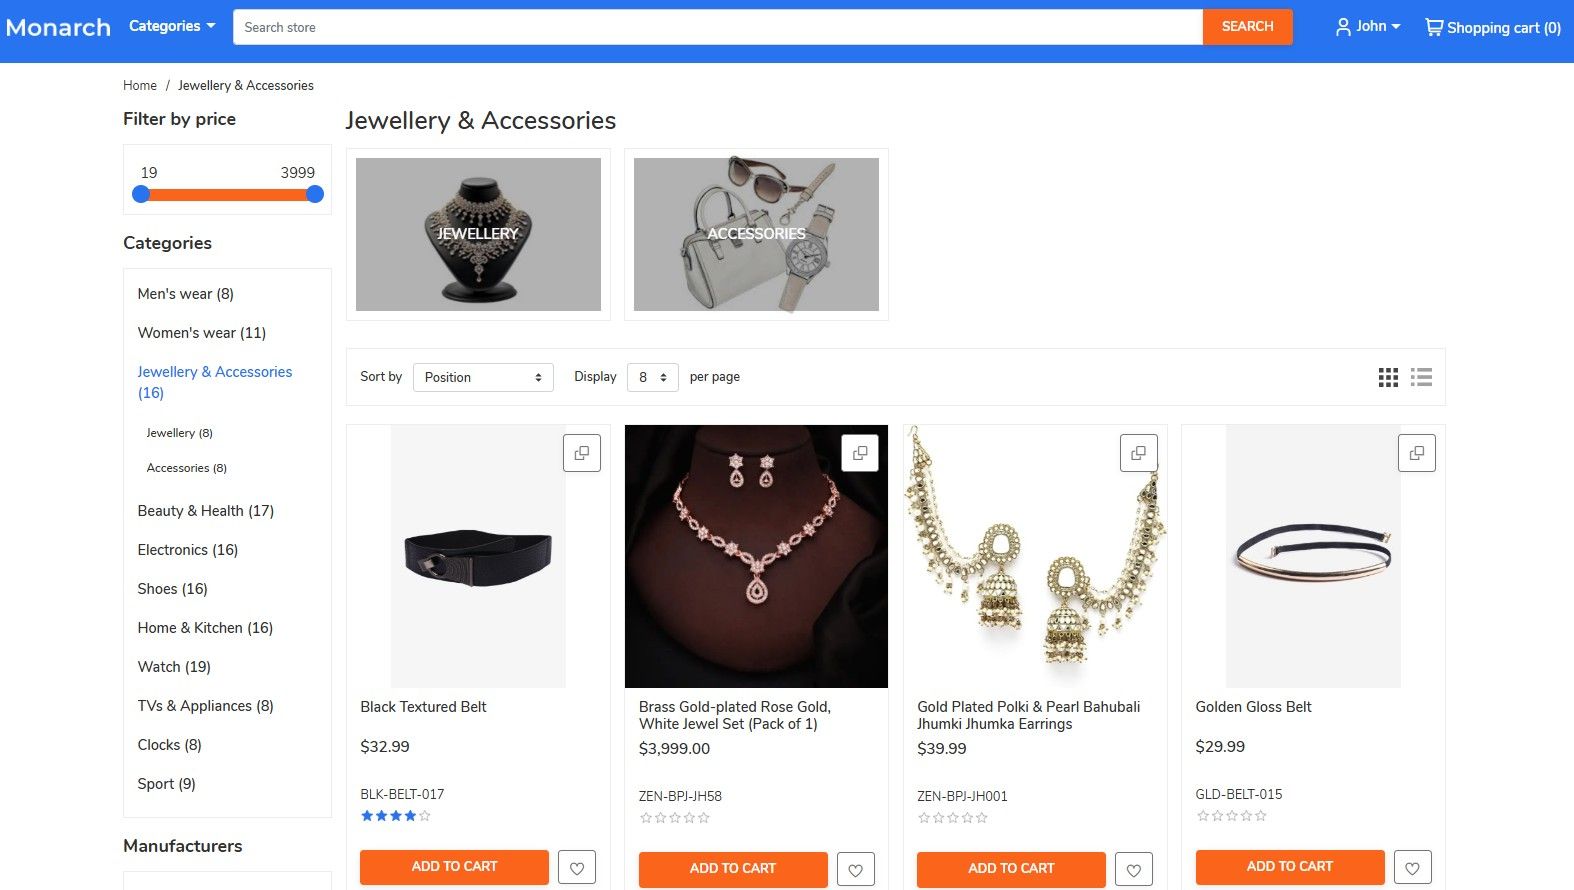Switch to list view layout
The height and width of the screenshot is (890, 1574).
[x=1421, y=377]
